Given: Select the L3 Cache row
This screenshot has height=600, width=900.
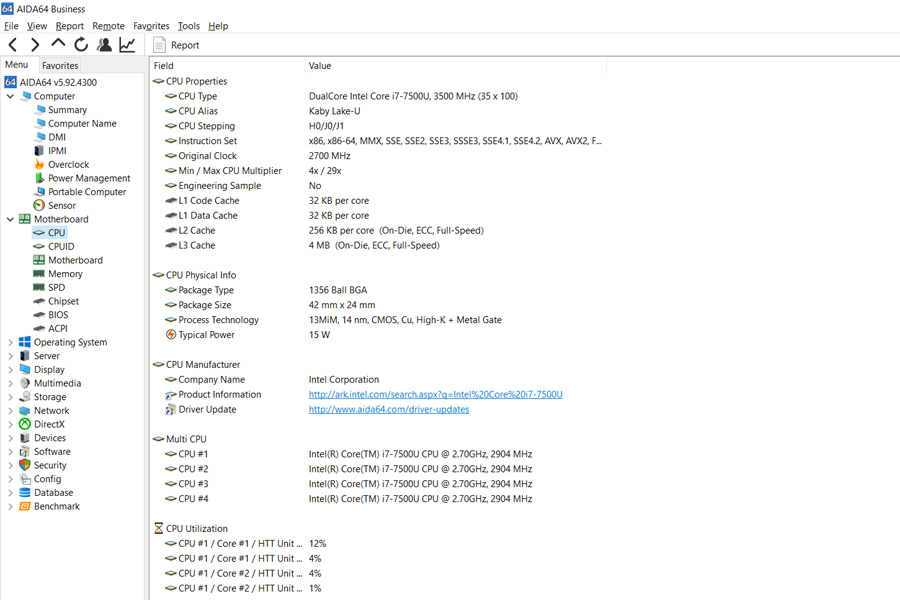Looking at the screenshot, I should coord(379,245).
